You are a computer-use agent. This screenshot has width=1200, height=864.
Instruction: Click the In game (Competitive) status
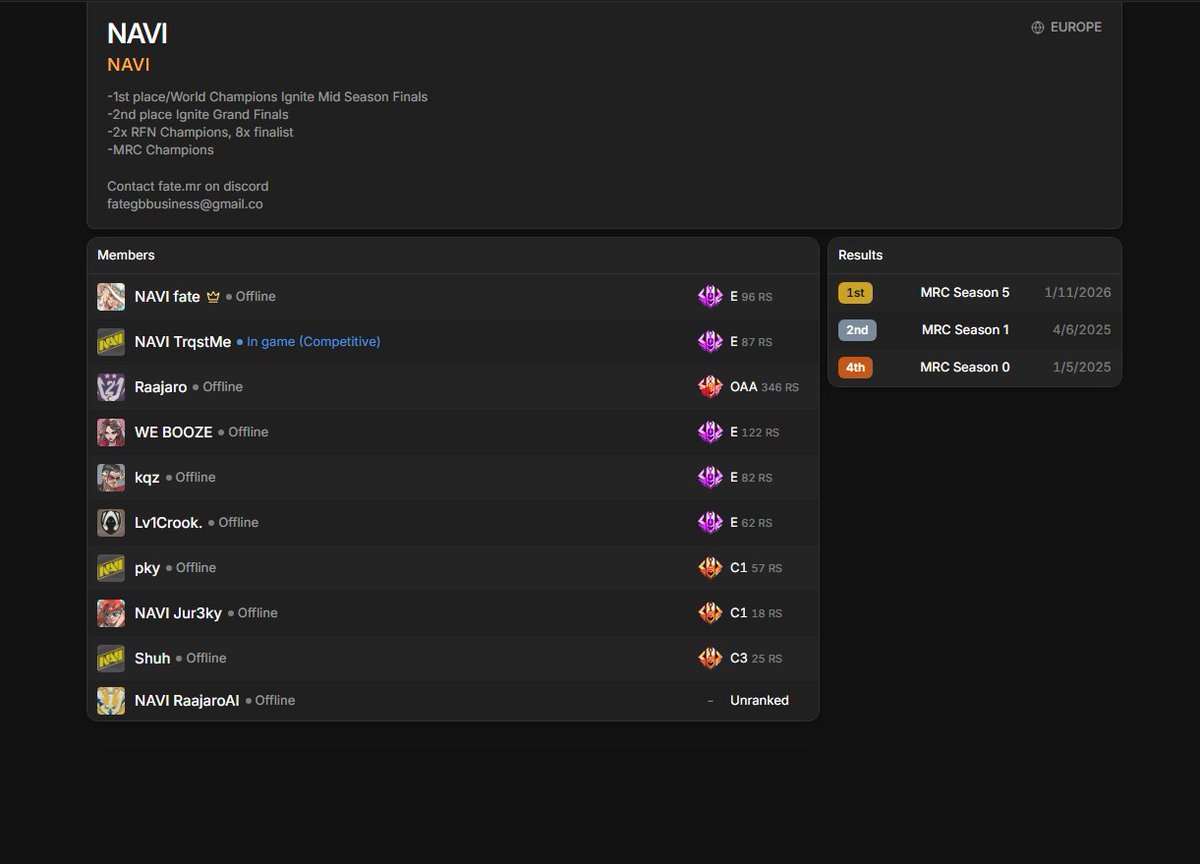(313, 342)
